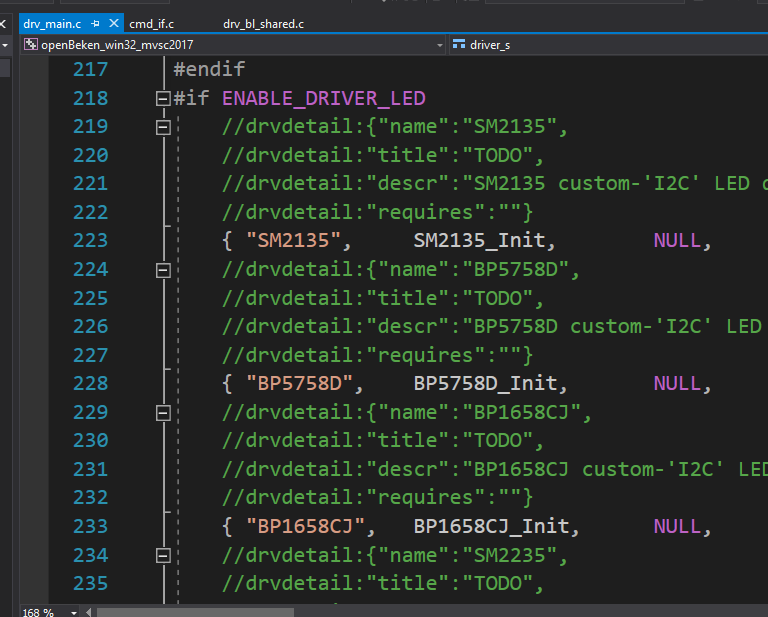Click NULL on line 228

677,383
